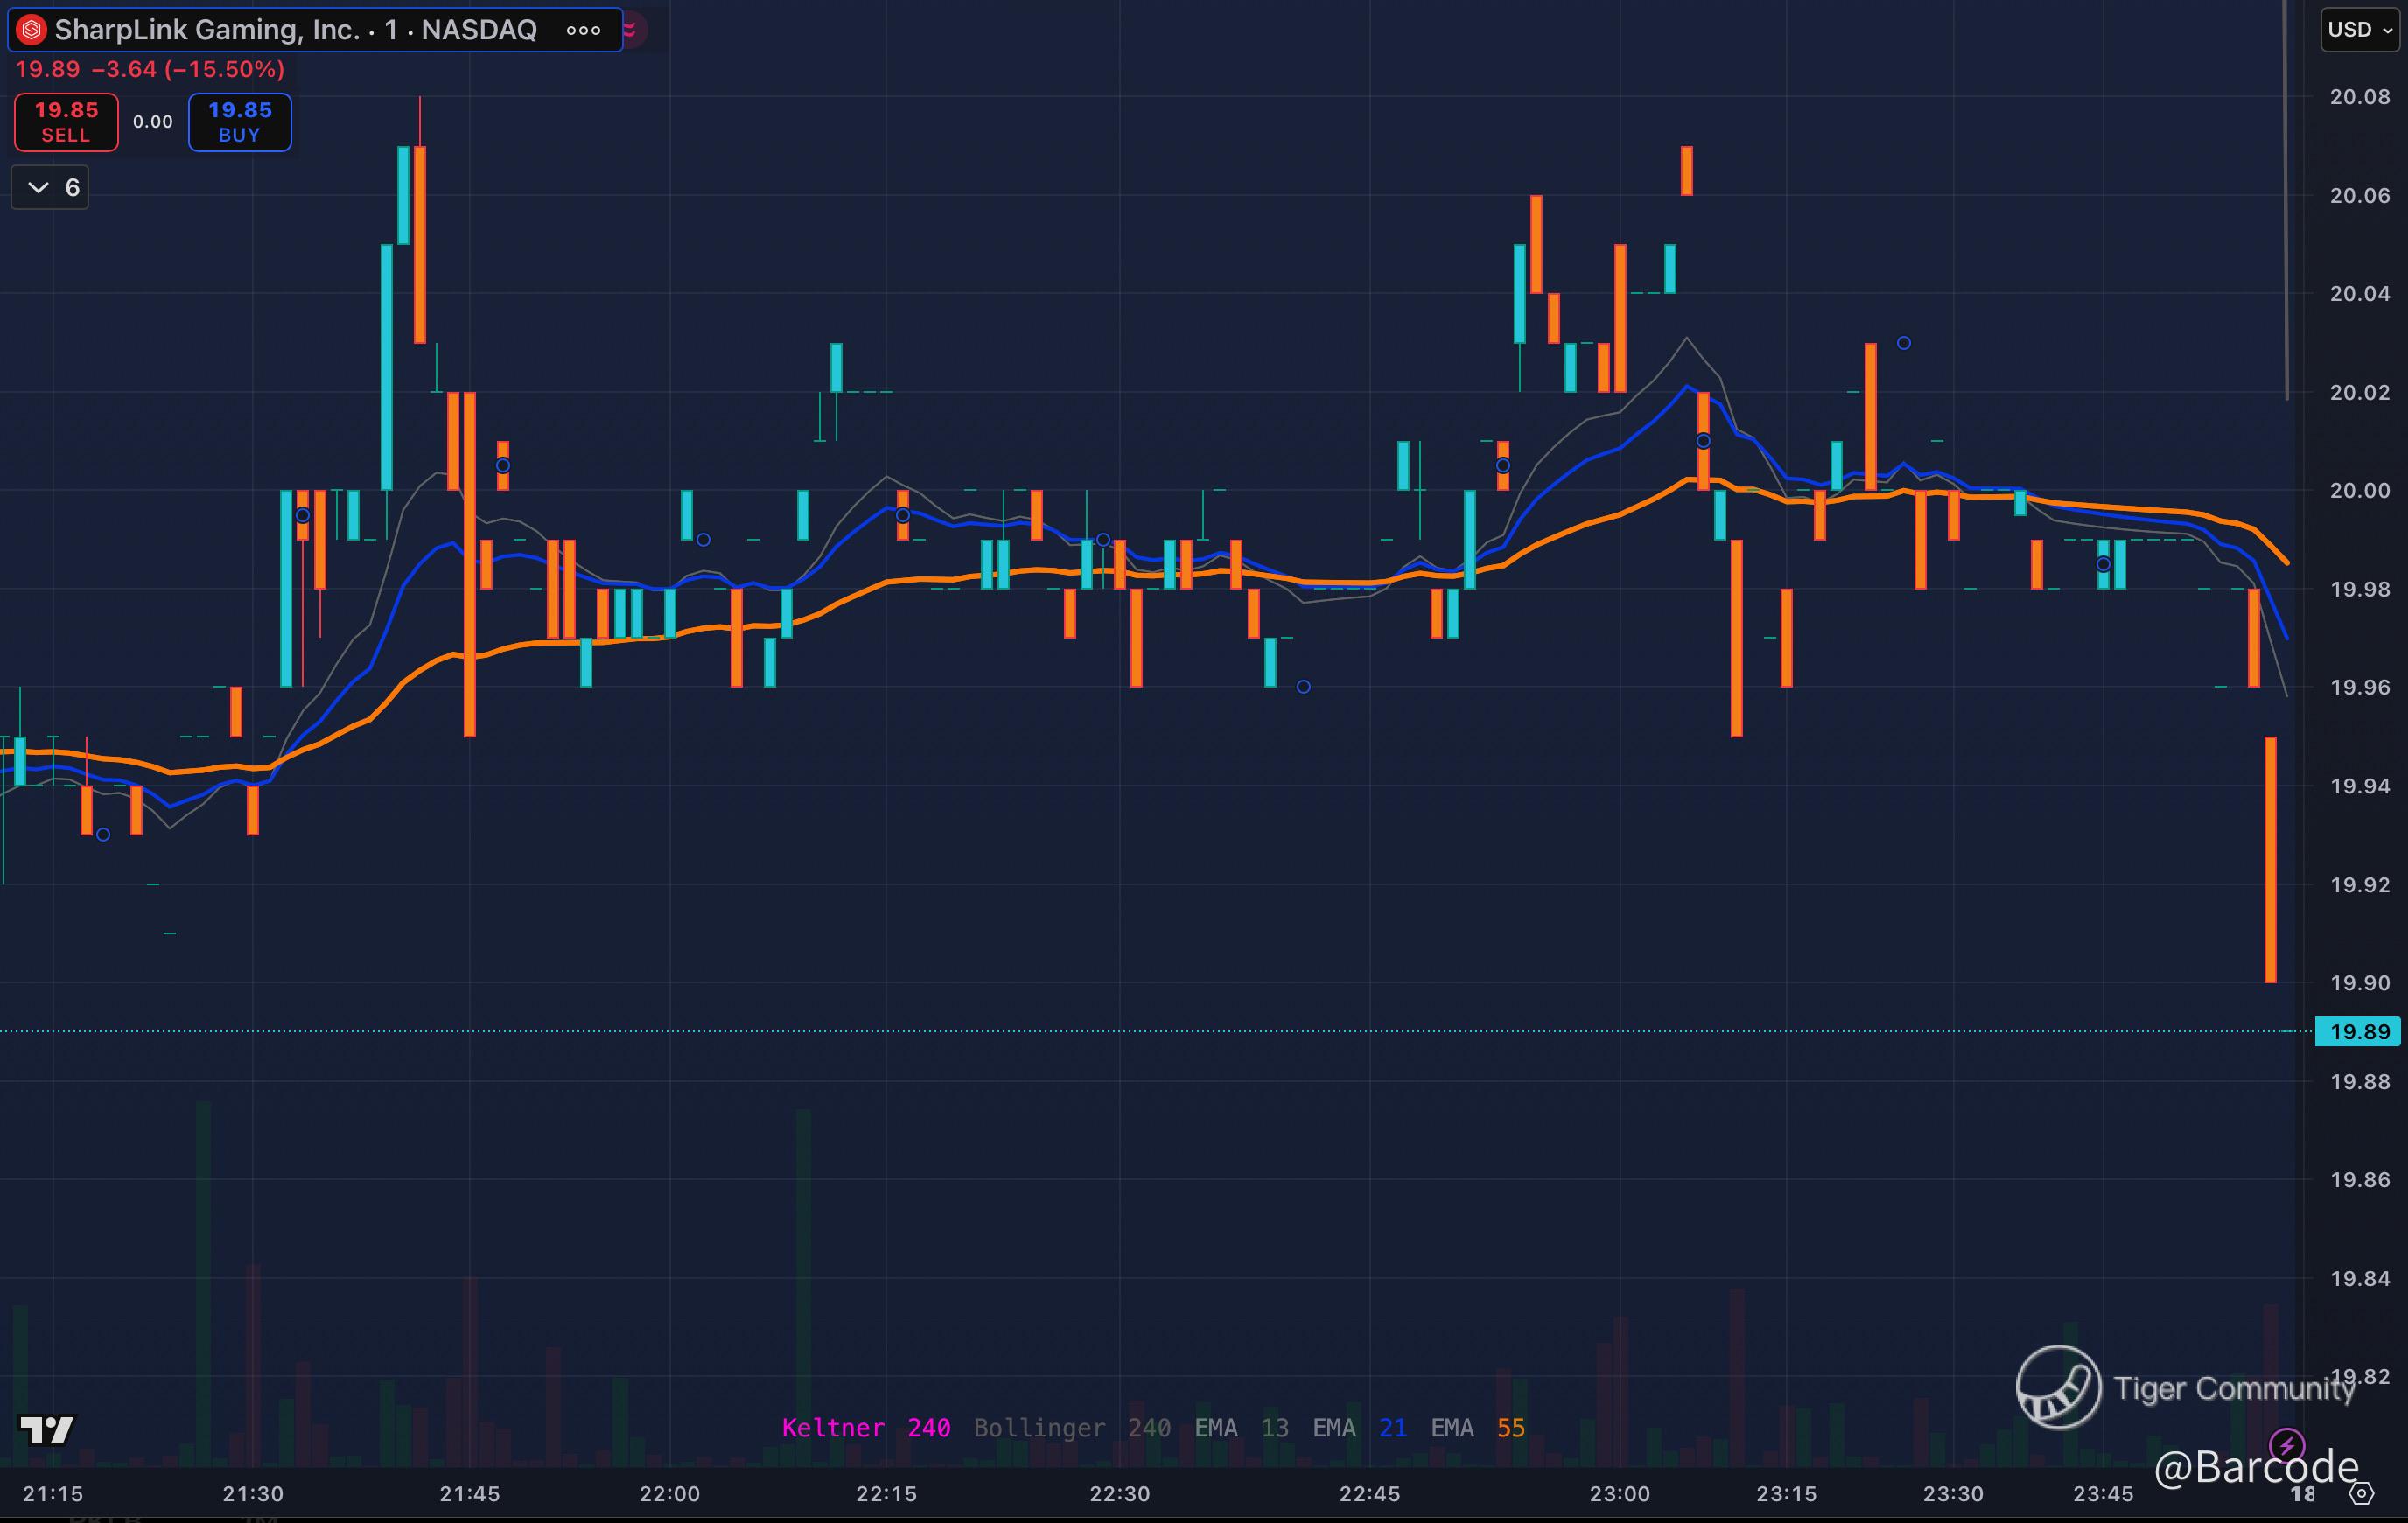
Task: Click the 19.89 current price label
Action: (2358, 1031)
